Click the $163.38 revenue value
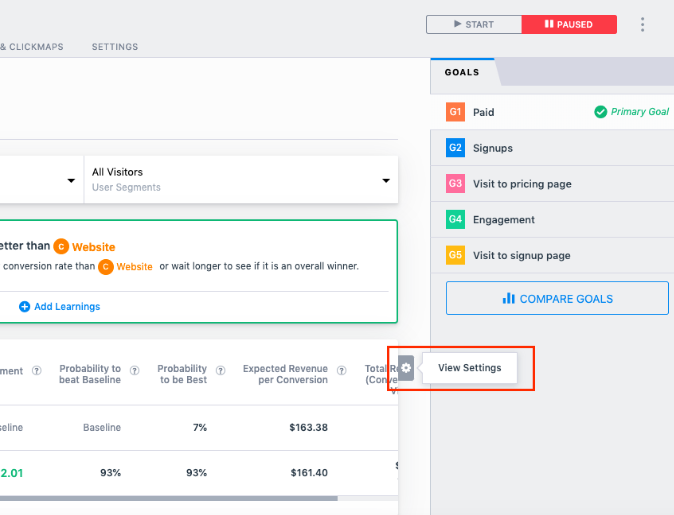The width and height of the screenshot is (674, 515). click(x=309, y=427)
